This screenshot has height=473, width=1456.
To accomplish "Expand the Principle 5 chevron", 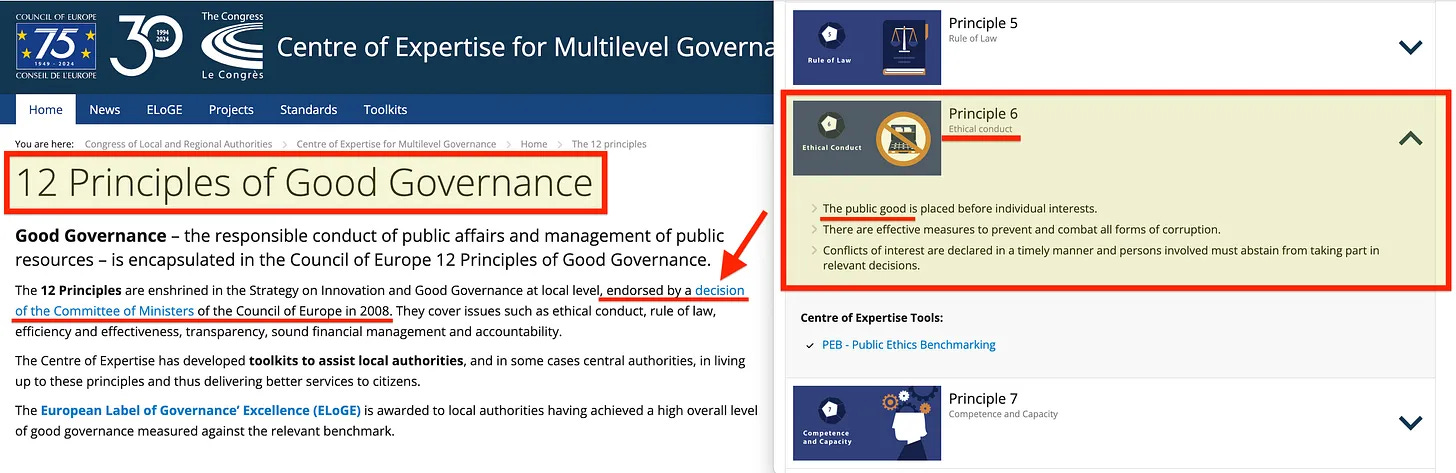I will pyautogui.click(x=1410, y=47).
